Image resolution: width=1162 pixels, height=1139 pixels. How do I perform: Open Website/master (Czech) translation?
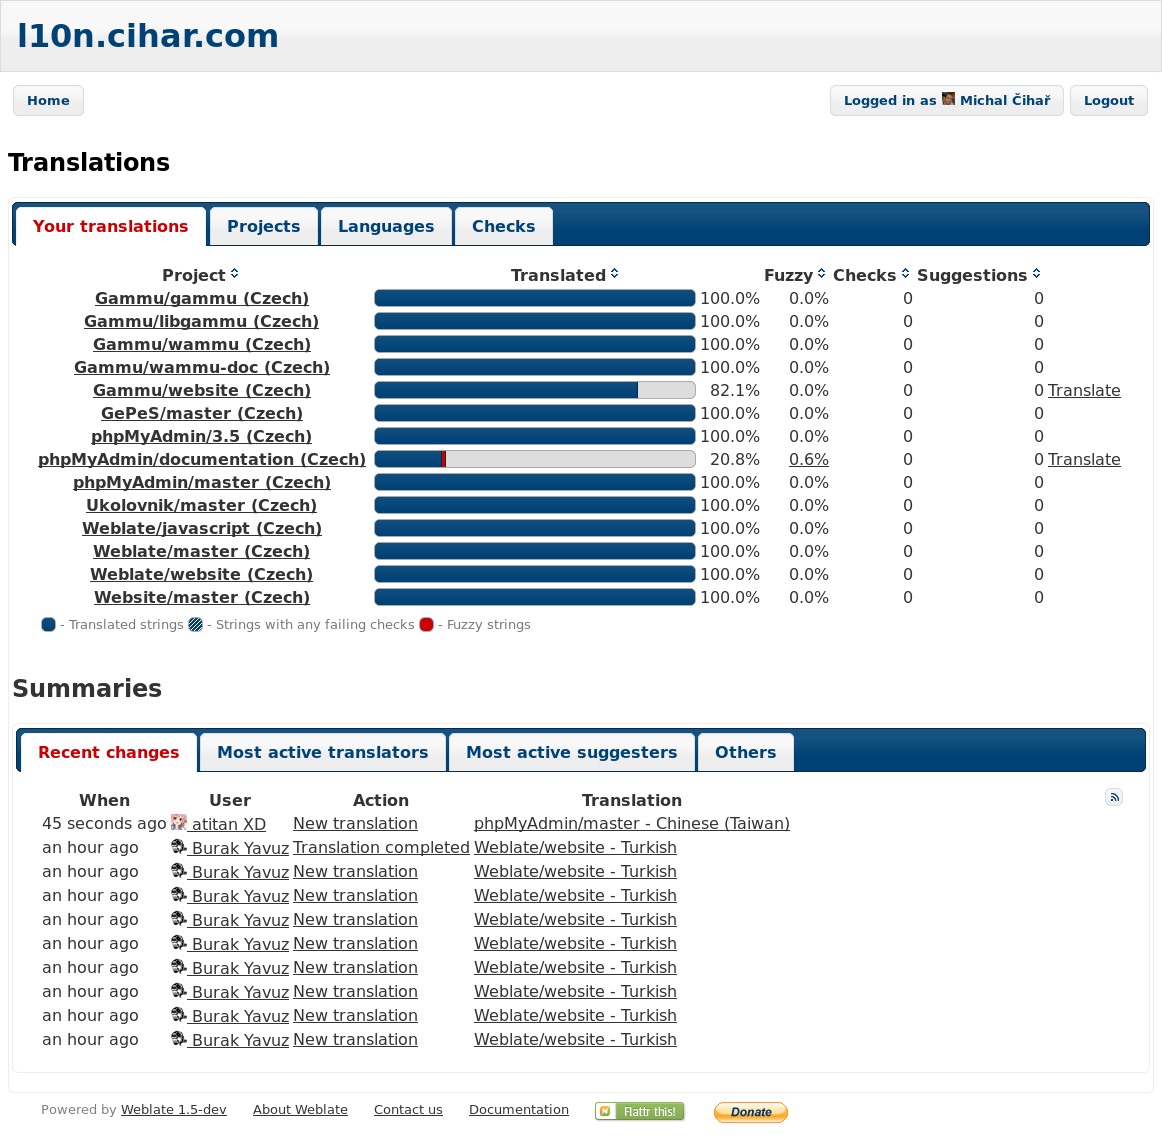click(x=202, y=597)
